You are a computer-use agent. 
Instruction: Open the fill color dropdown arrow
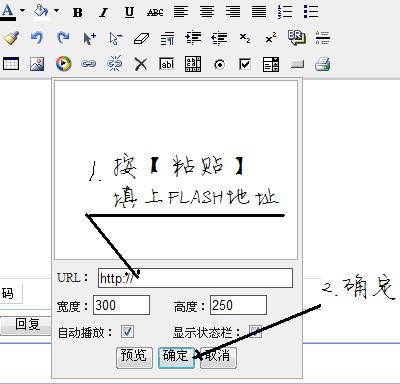point(56,11)
